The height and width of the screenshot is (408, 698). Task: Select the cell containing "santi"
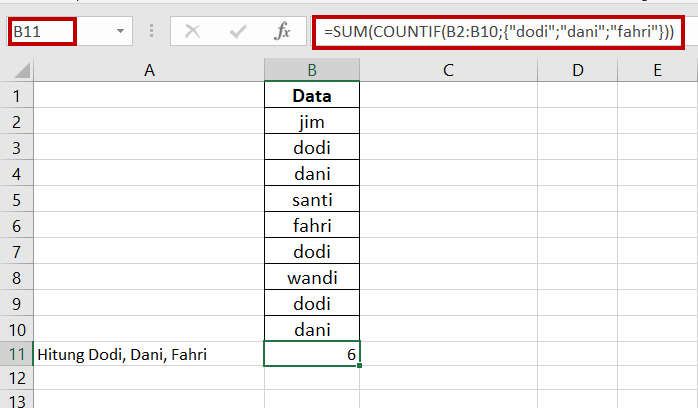(x=312, y=199)
